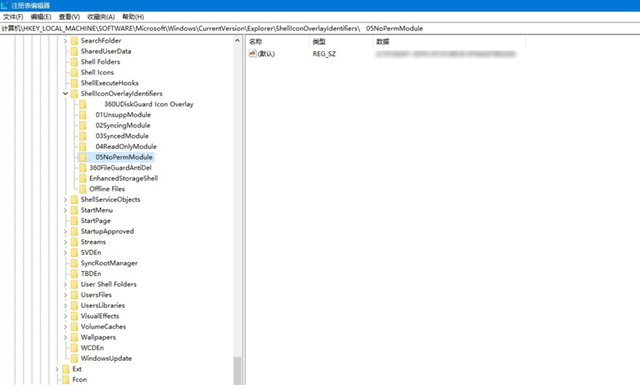
Task: Click the SVDEn folder icon
Action: coord(74,253)
